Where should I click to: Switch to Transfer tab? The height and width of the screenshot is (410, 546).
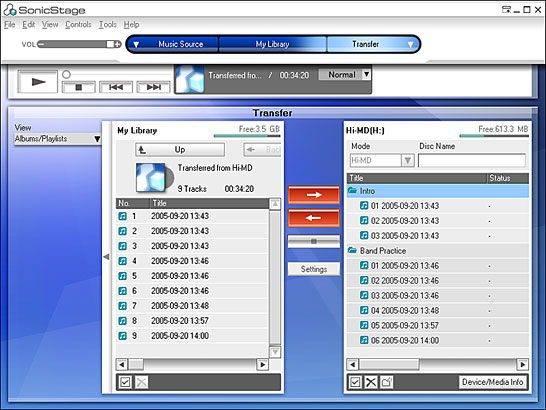pos(366,44)
